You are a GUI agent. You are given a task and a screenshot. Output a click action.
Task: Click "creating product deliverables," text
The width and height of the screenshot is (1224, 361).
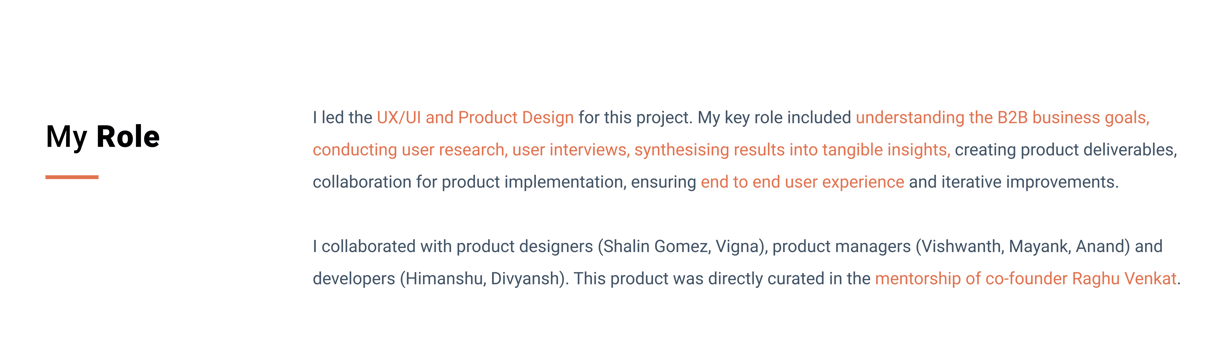(1066, 150)
